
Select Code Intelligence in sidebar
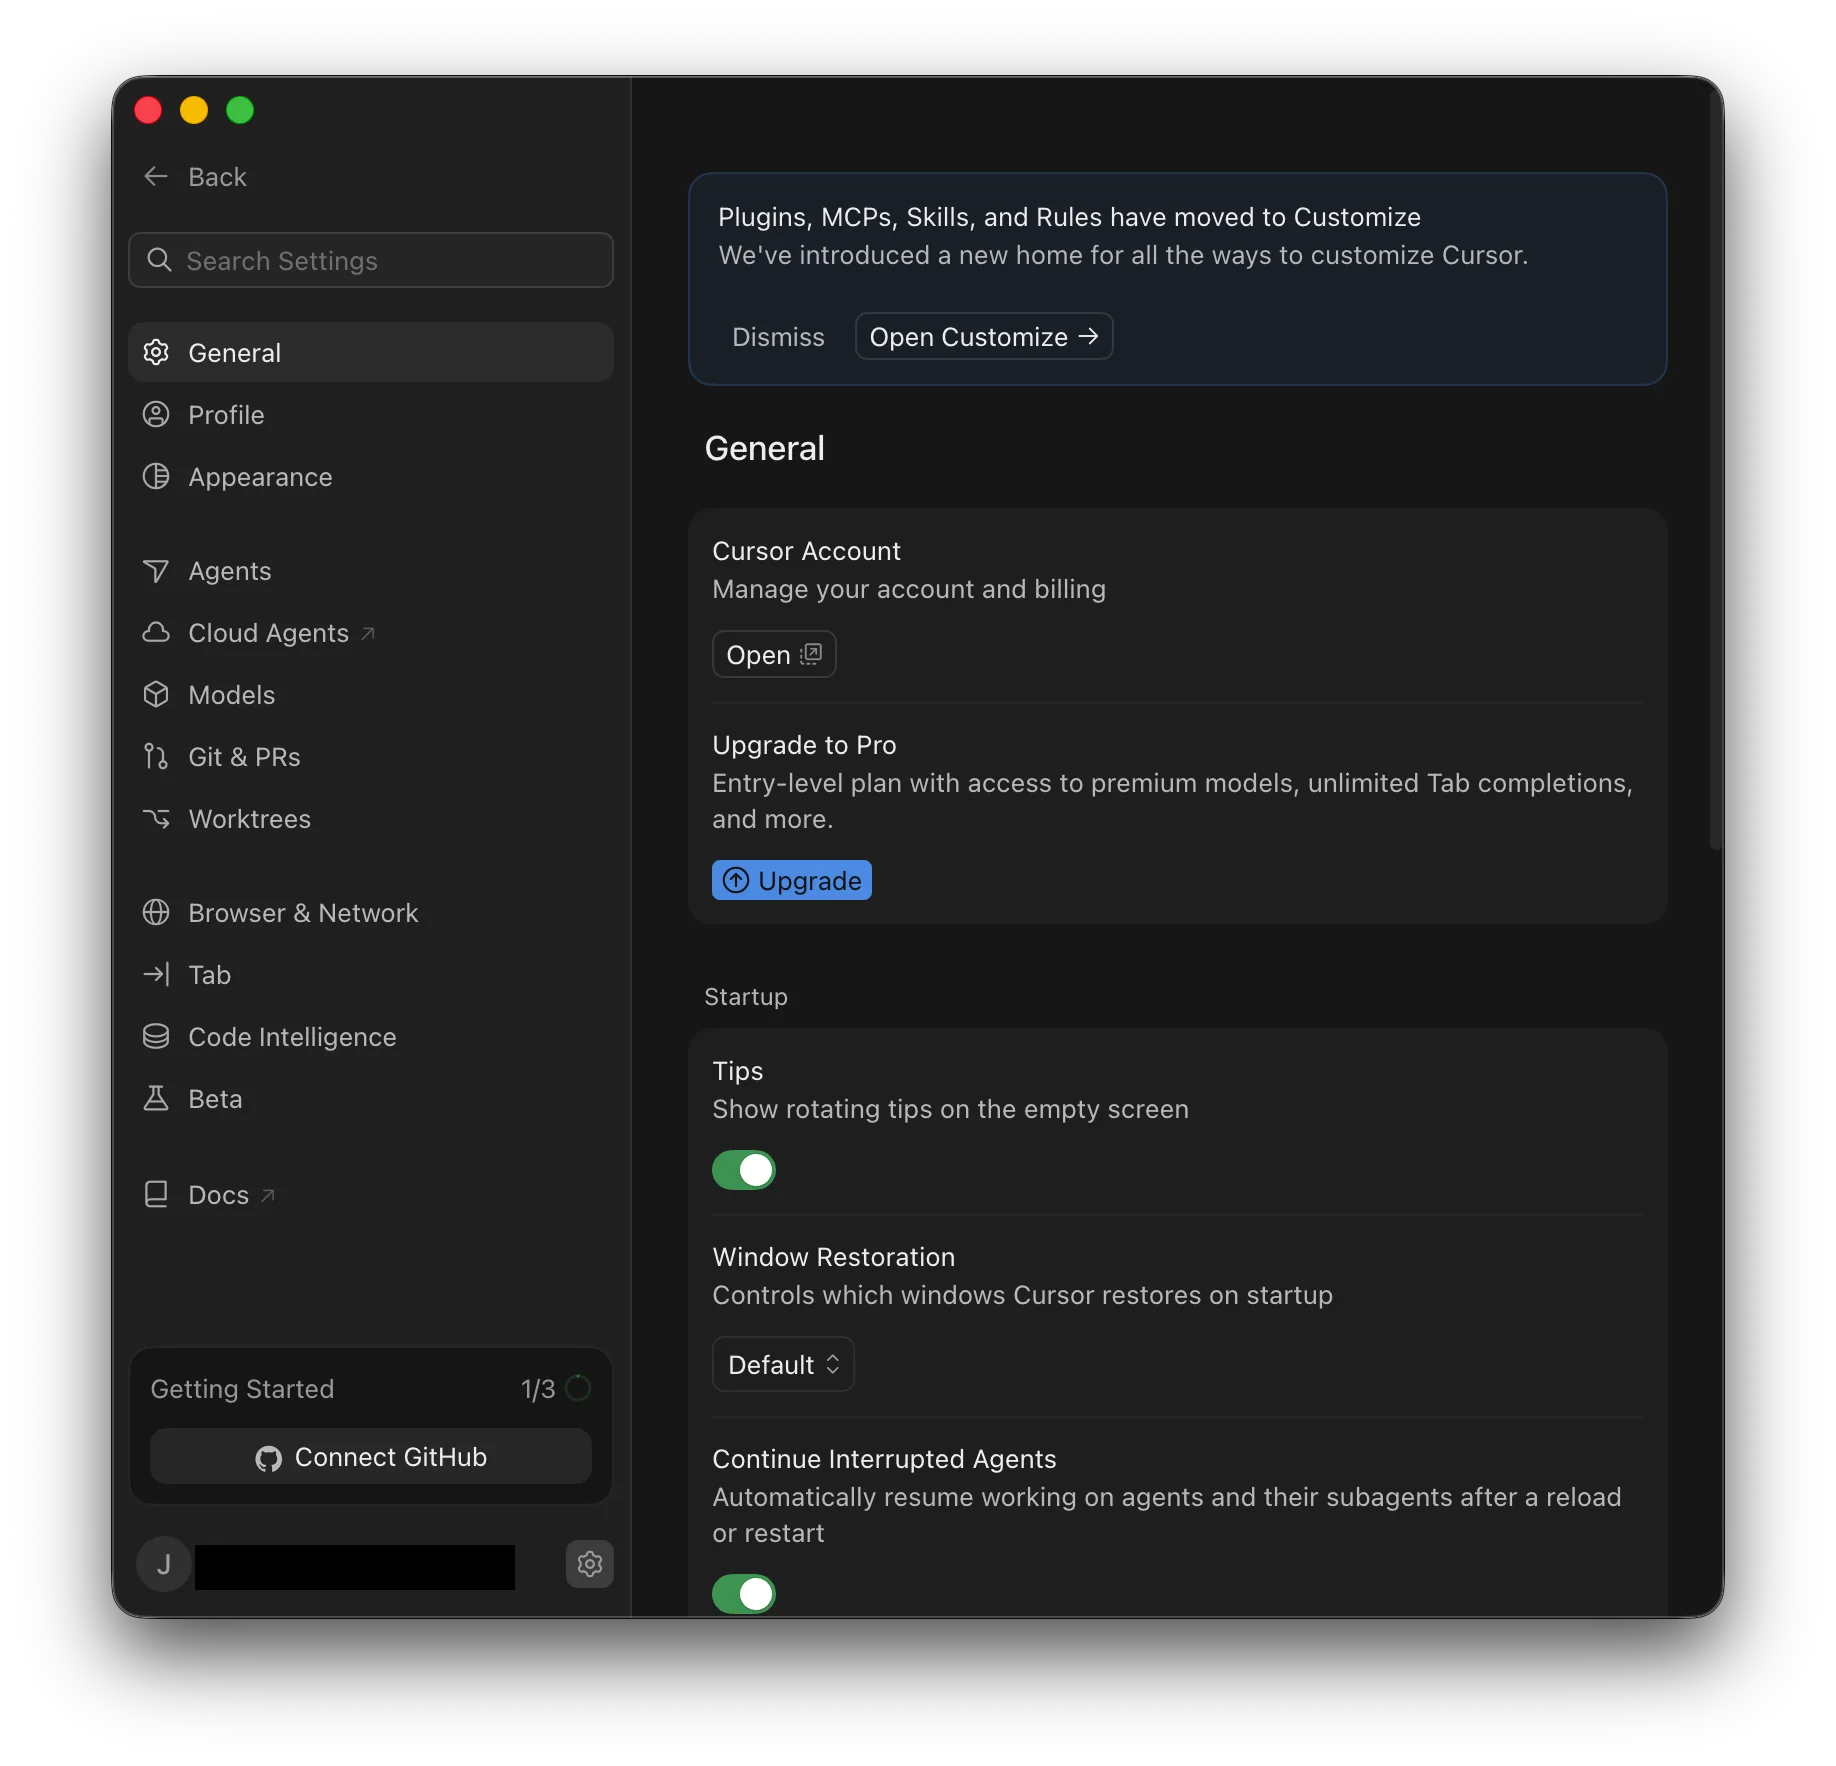371,1036
